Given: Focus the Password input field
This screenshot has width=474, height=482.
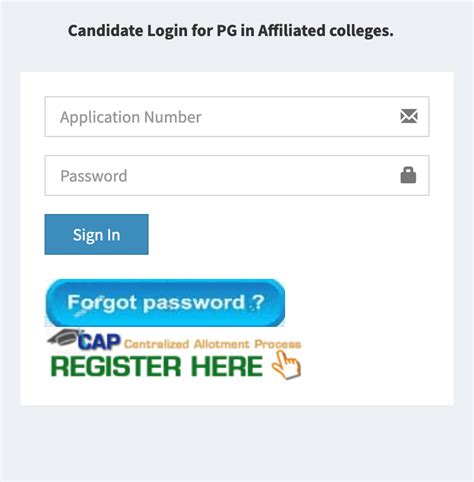Looking at the screenshot, I should [237, 175].
